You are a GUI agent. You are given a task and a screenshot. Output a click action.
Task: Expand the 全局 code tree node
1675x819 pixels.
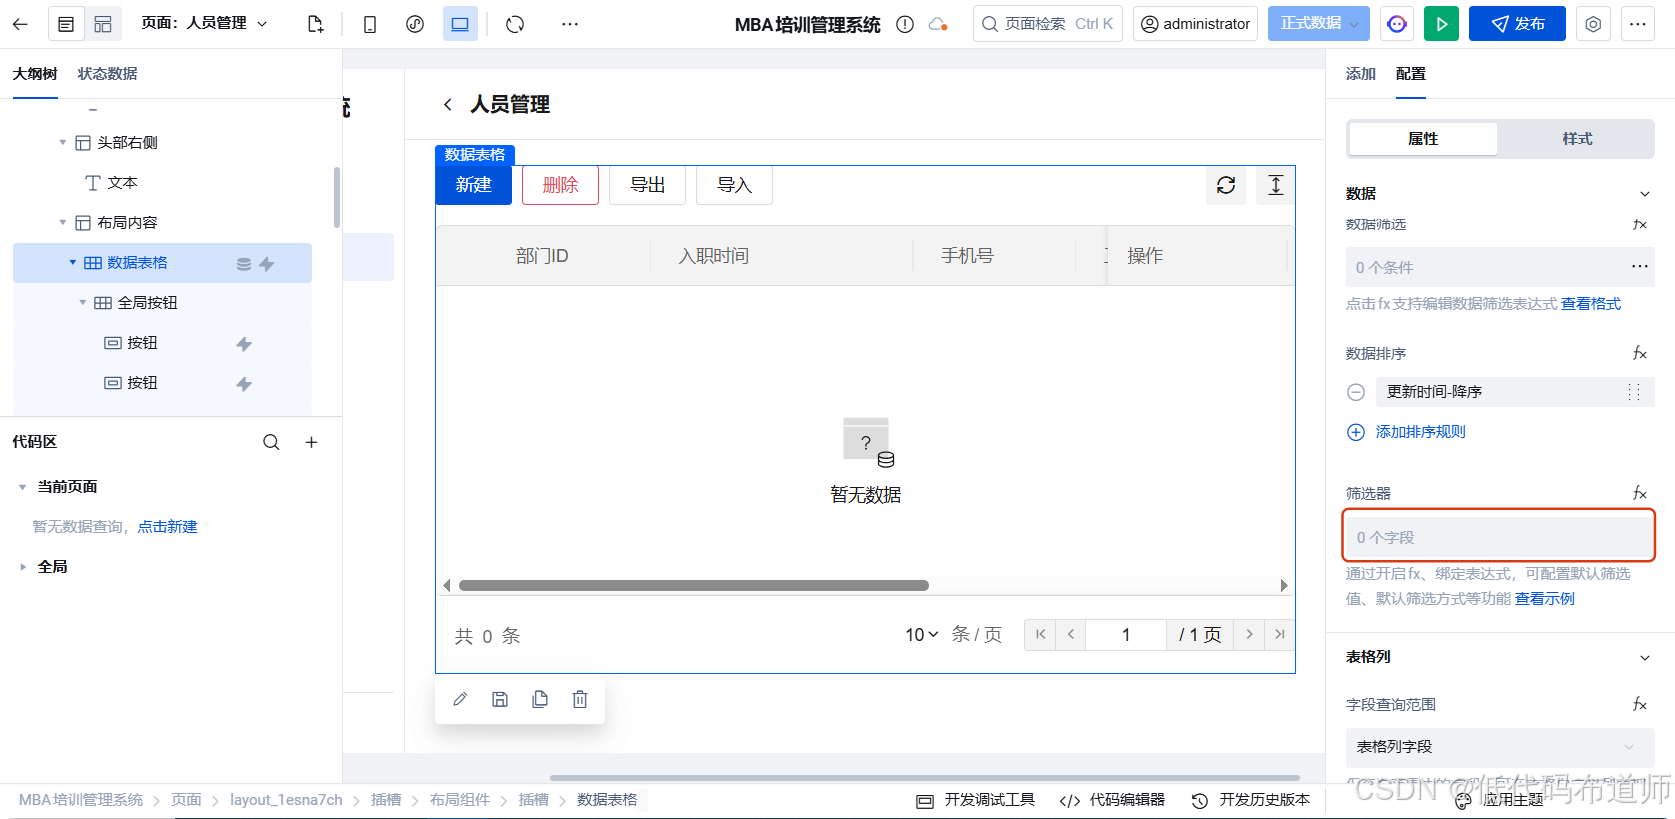pyautogui.click(x=23, y=567)
